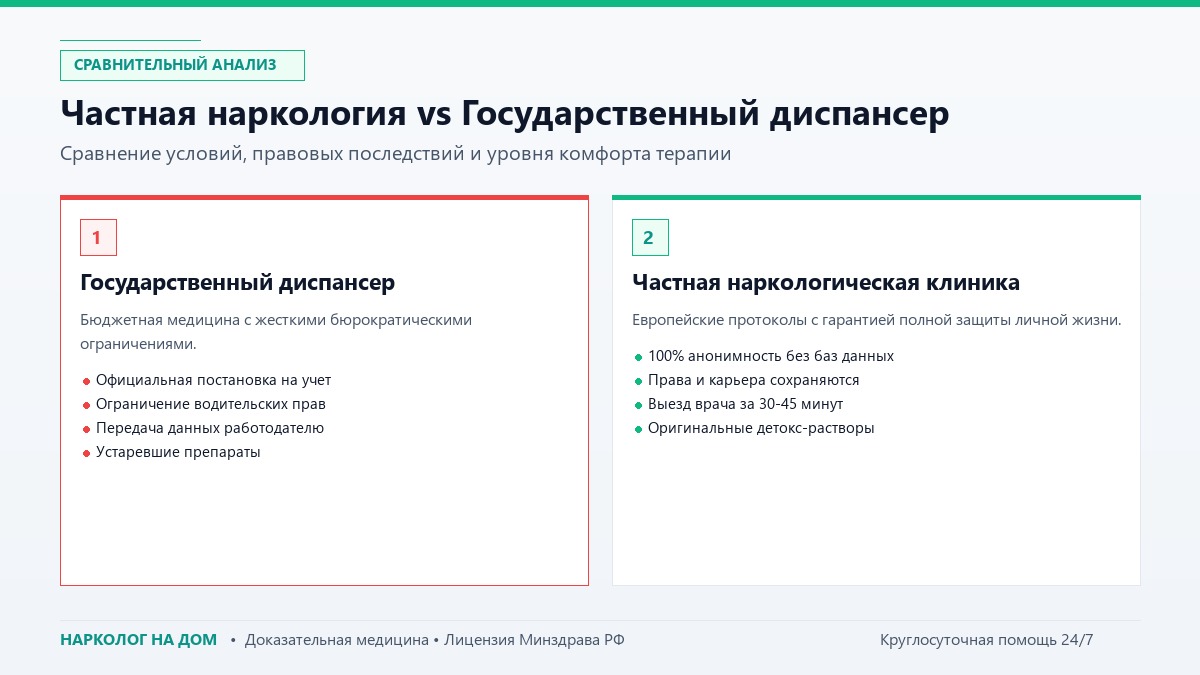Click bullet 'Оригинальные детокс-растворы'

click(761, 428)
